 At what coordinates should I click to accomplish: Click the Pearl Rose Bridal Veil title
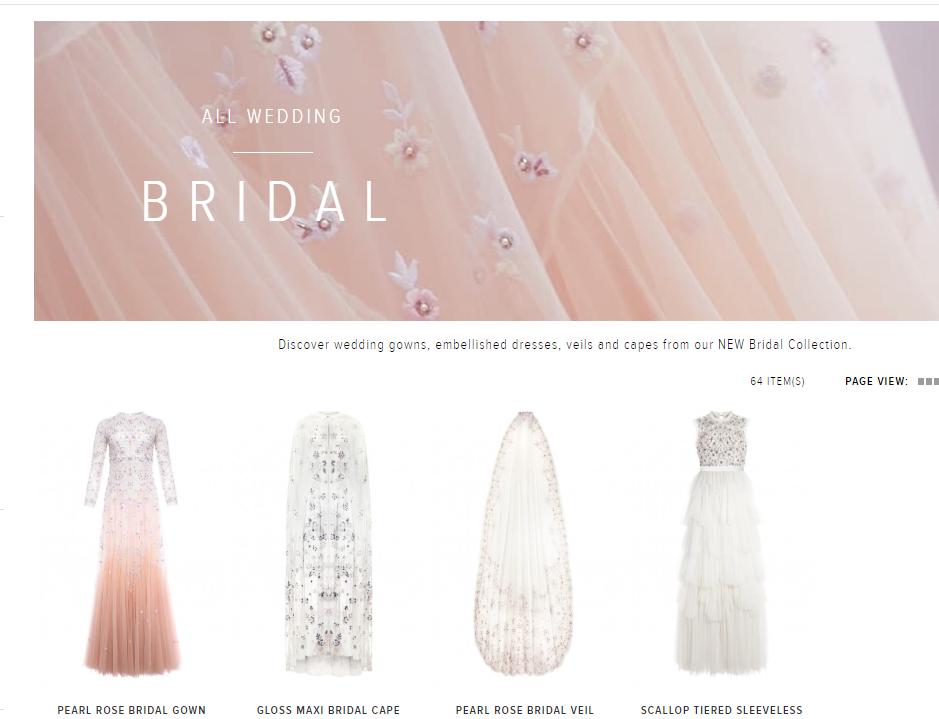(525, 710)
